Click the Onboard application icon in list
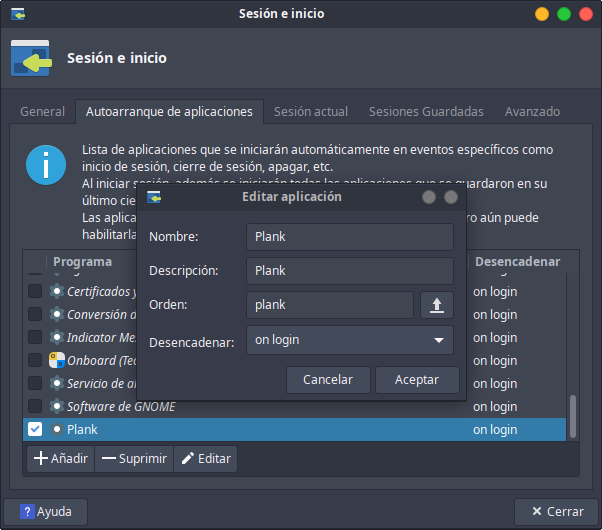 tap(57, 360)
